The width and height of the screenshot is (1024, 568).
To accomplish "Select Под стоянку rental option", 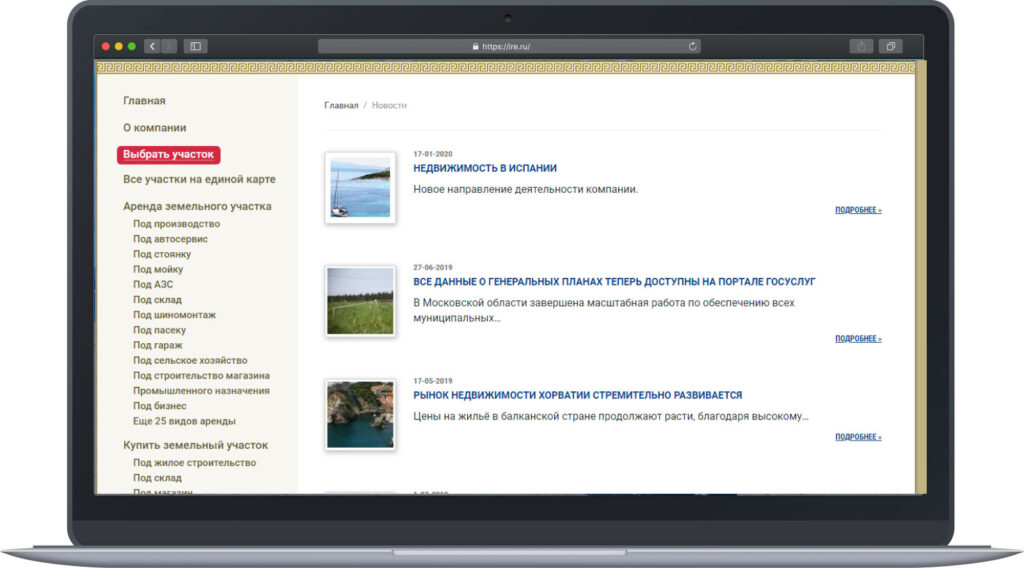I will point(162,254).
